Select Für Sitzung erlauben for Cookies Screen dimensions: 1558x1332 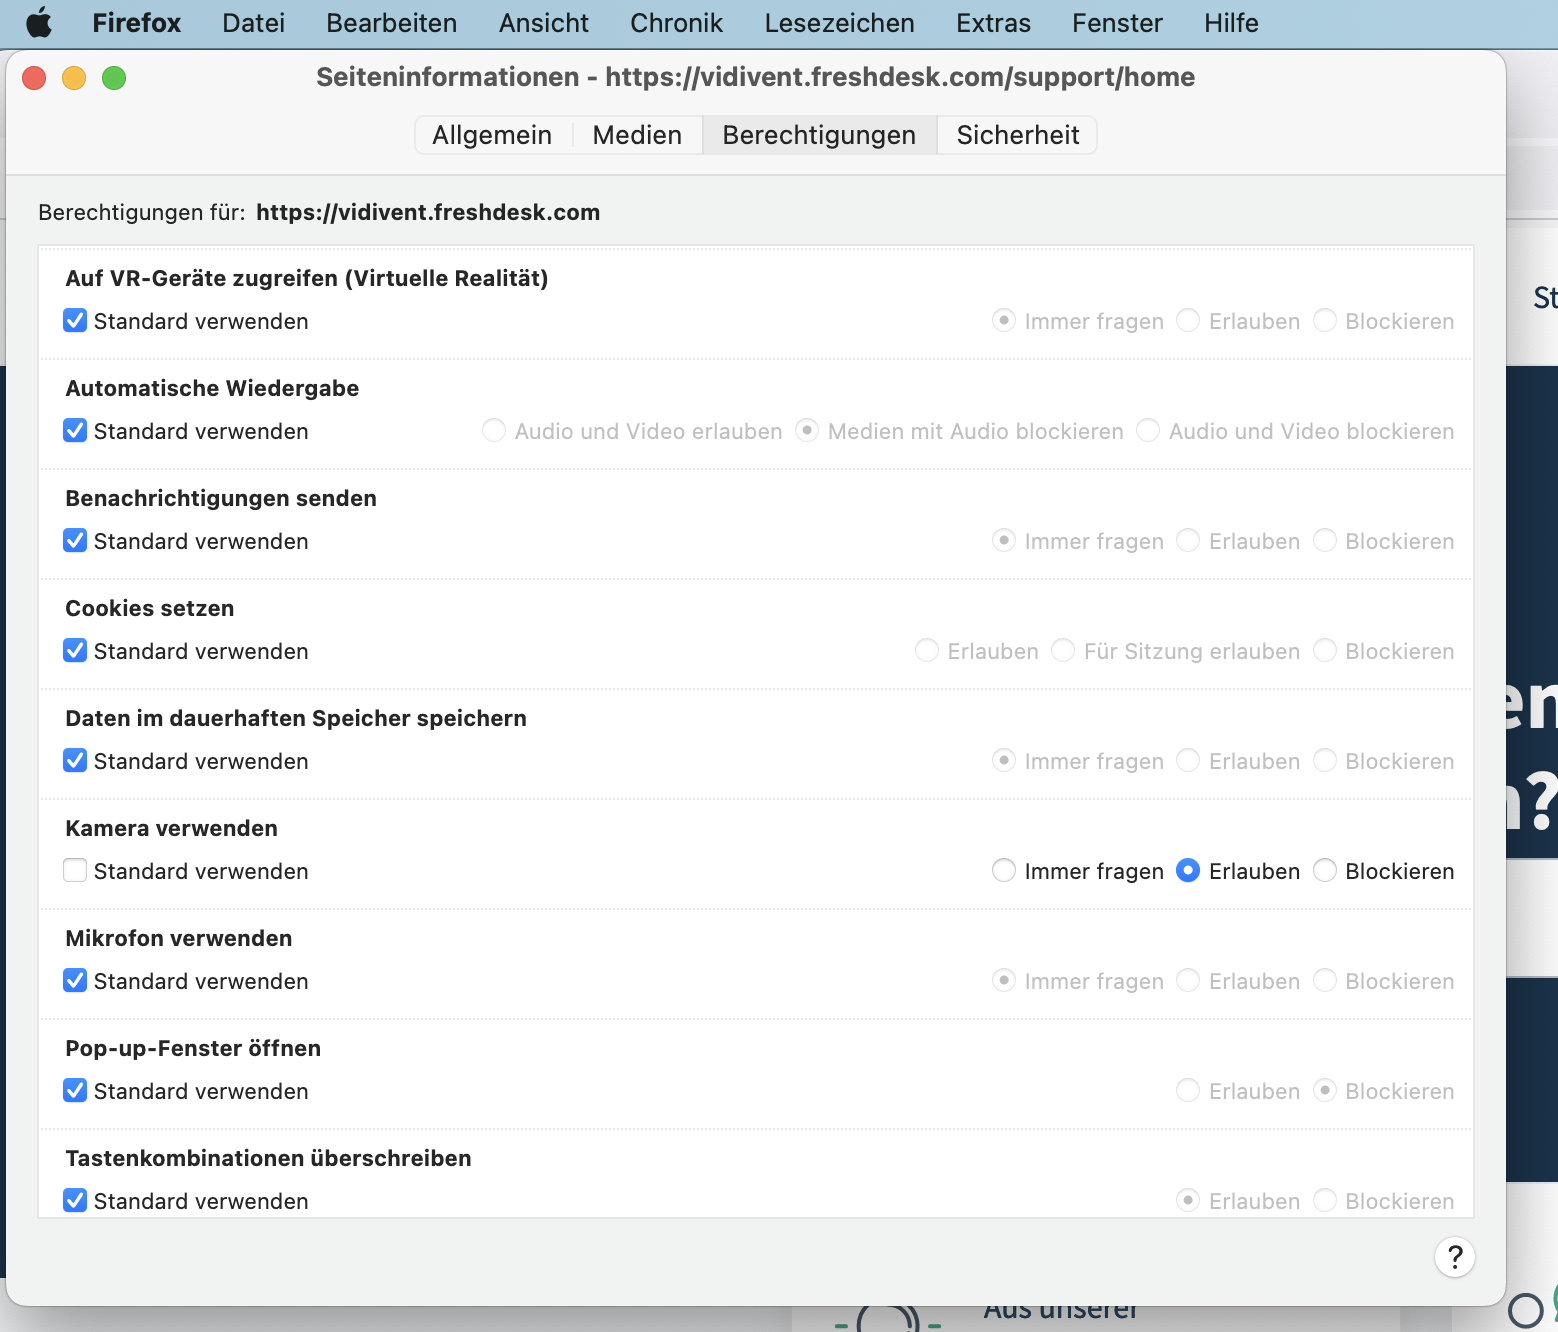tap(1063, 650)
